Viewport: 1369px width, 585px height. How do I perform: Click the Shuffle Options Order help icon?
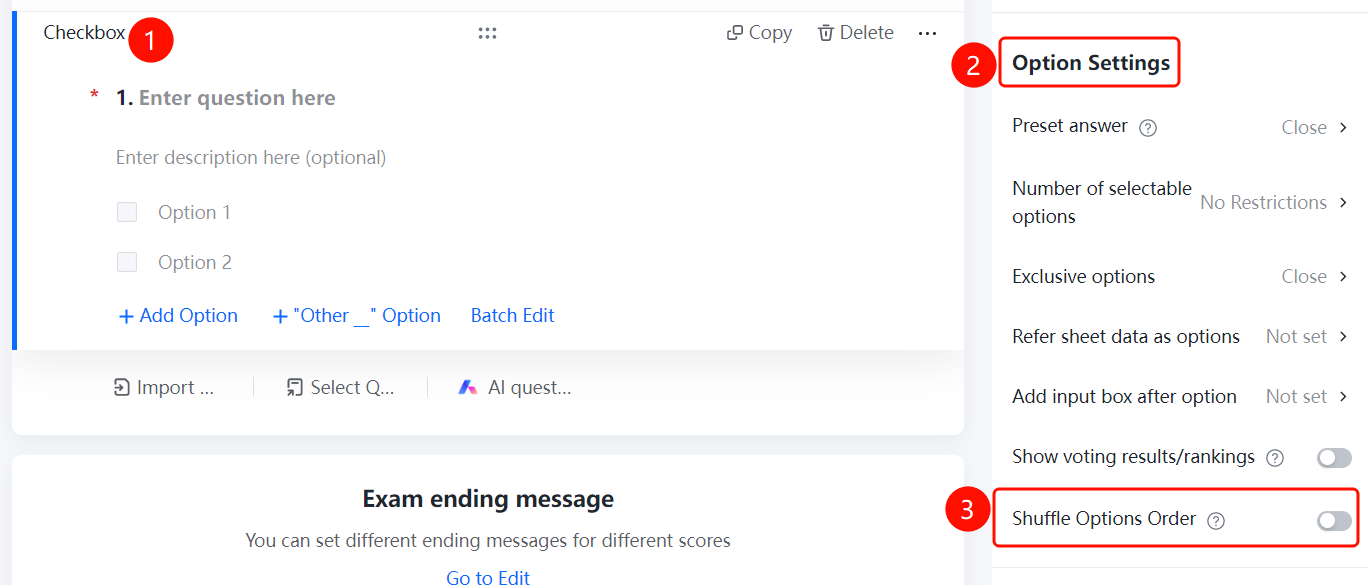coord(1216,520)
